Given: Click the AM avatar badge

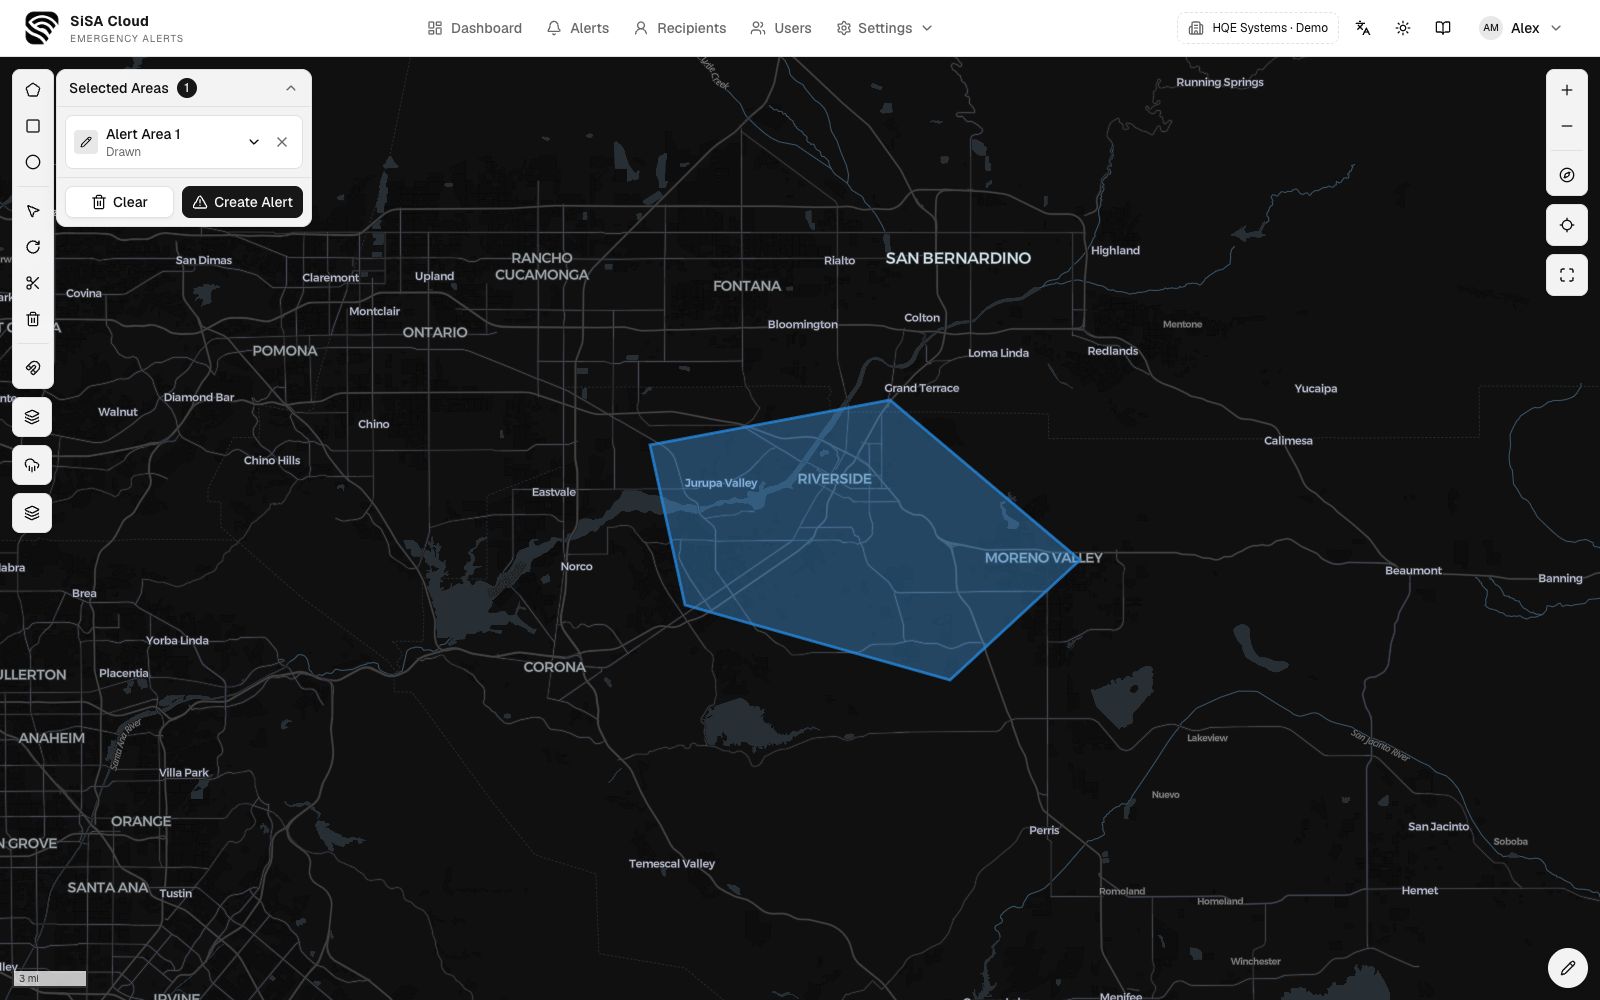Looking at the screenshot, I should (1491, 28).
